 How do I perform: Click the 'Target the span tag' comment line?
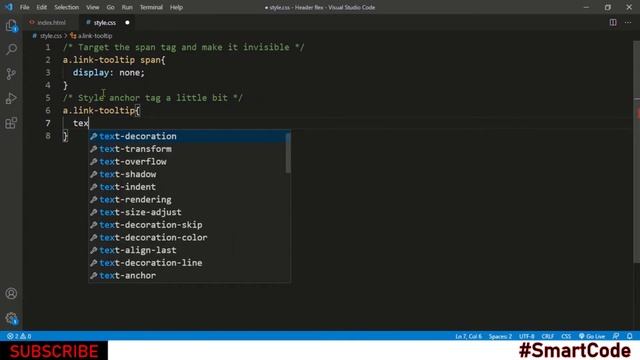[183, 47]
